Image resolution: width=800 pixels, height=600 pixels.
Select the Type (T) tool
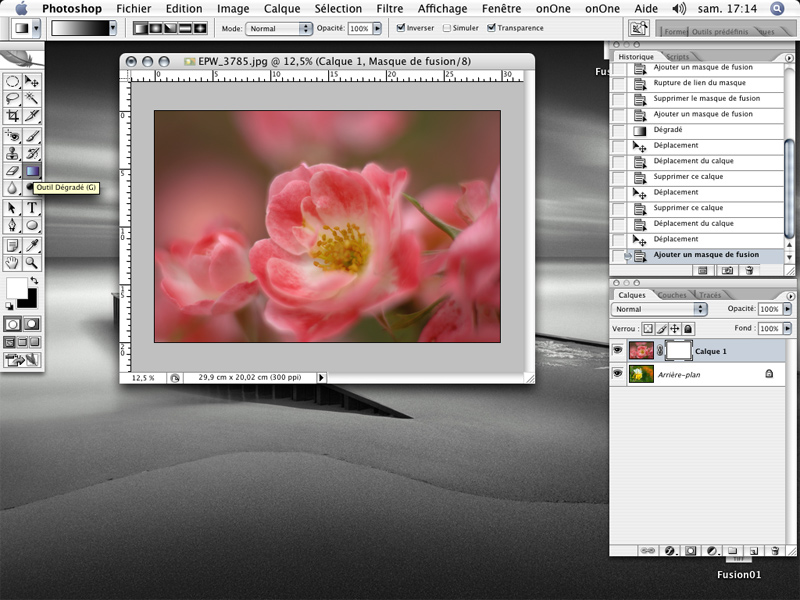(x=32, y=208)
